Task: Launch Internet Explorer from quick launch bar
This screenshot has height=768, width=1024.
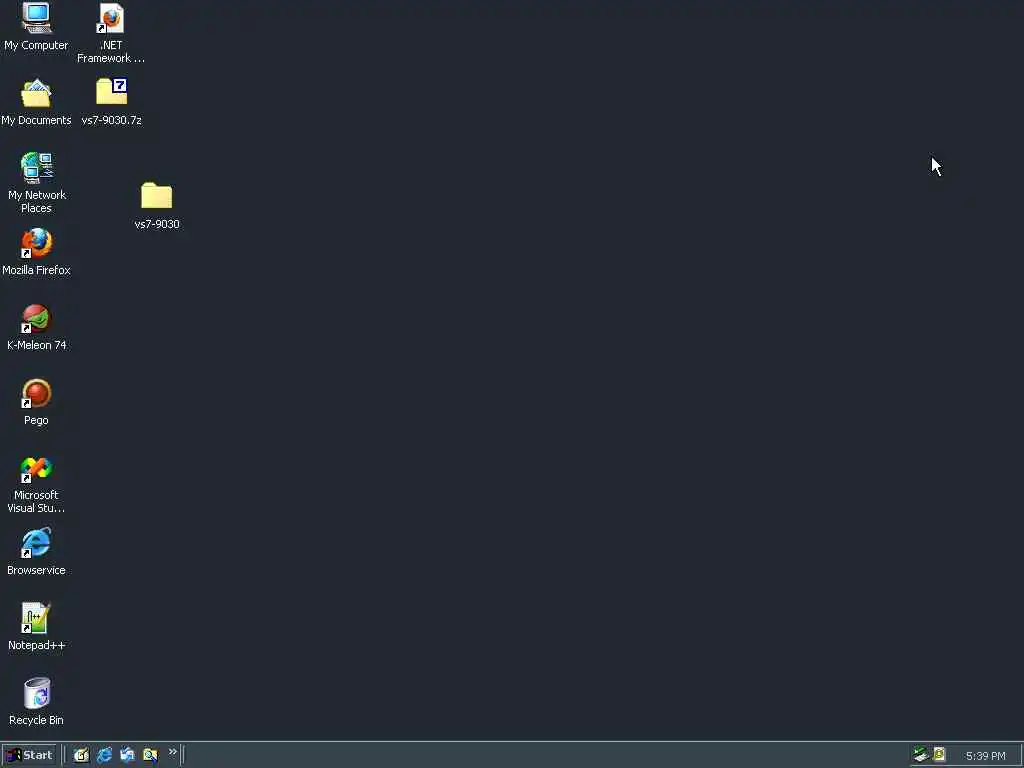Action: click(x=104, y=756)
